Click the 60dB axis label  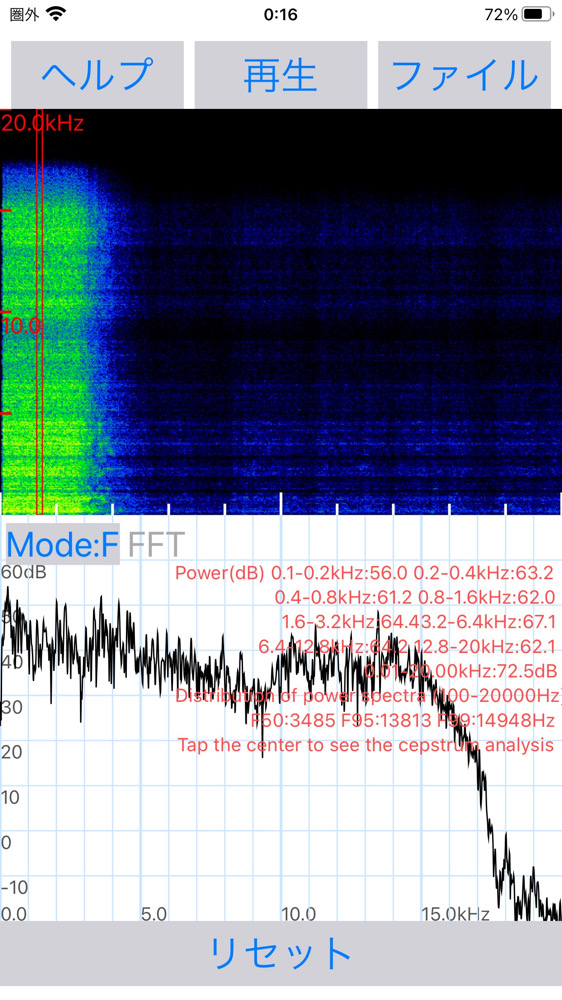point(24,571)
